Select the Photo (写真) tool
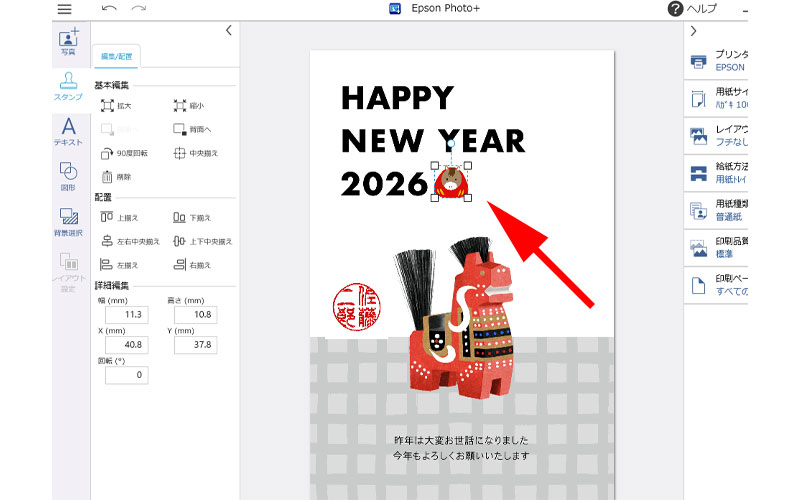 (68, 42)
